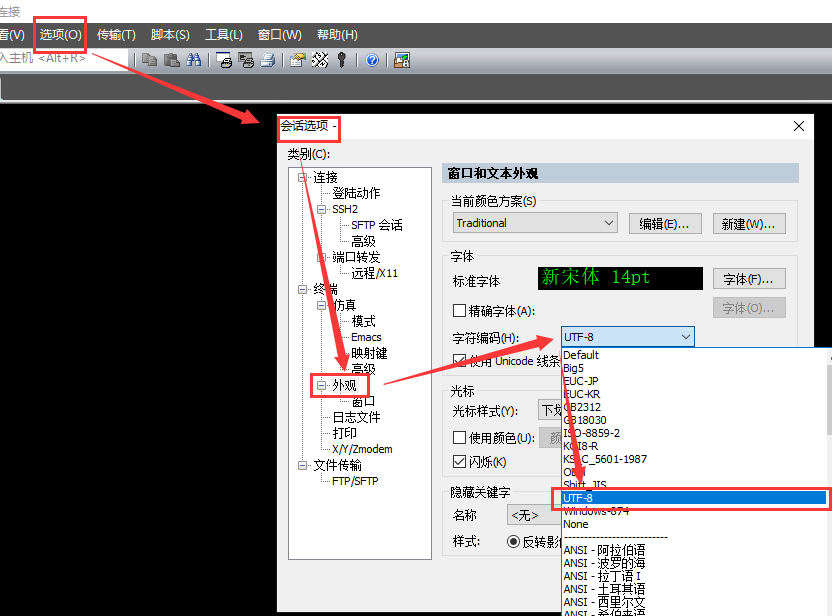Screen dimensions: 832x616
Task: Choose ANSI - 阿拉伯语 in the encoding list
Action: pos(604,550)
